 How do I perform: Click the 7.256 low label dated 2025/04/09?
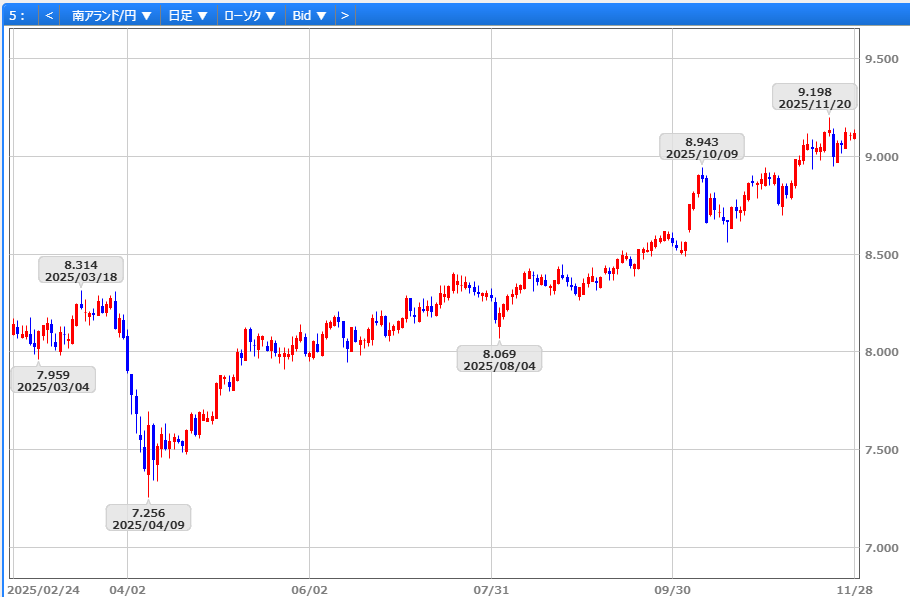coord(148,517)
